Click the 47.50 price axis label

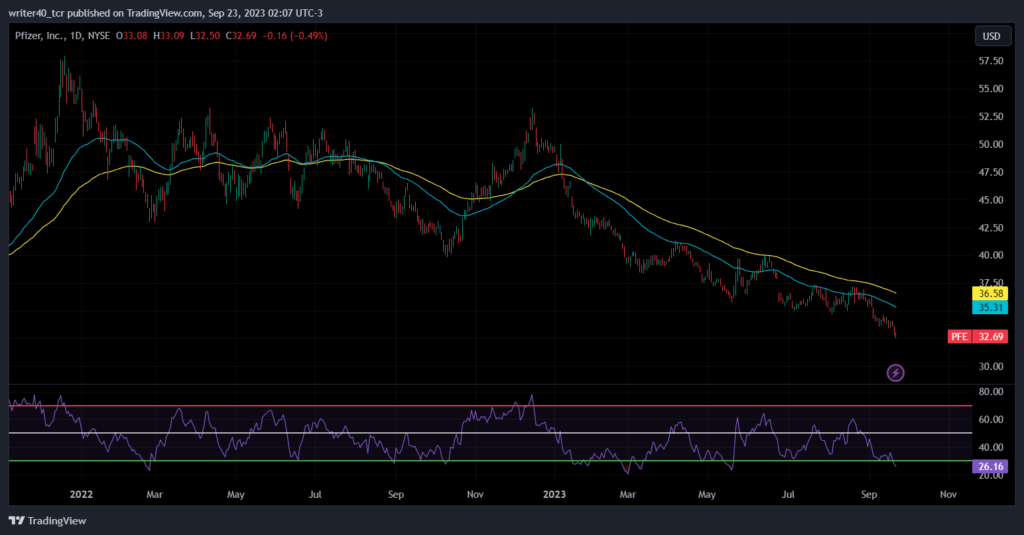991,172
